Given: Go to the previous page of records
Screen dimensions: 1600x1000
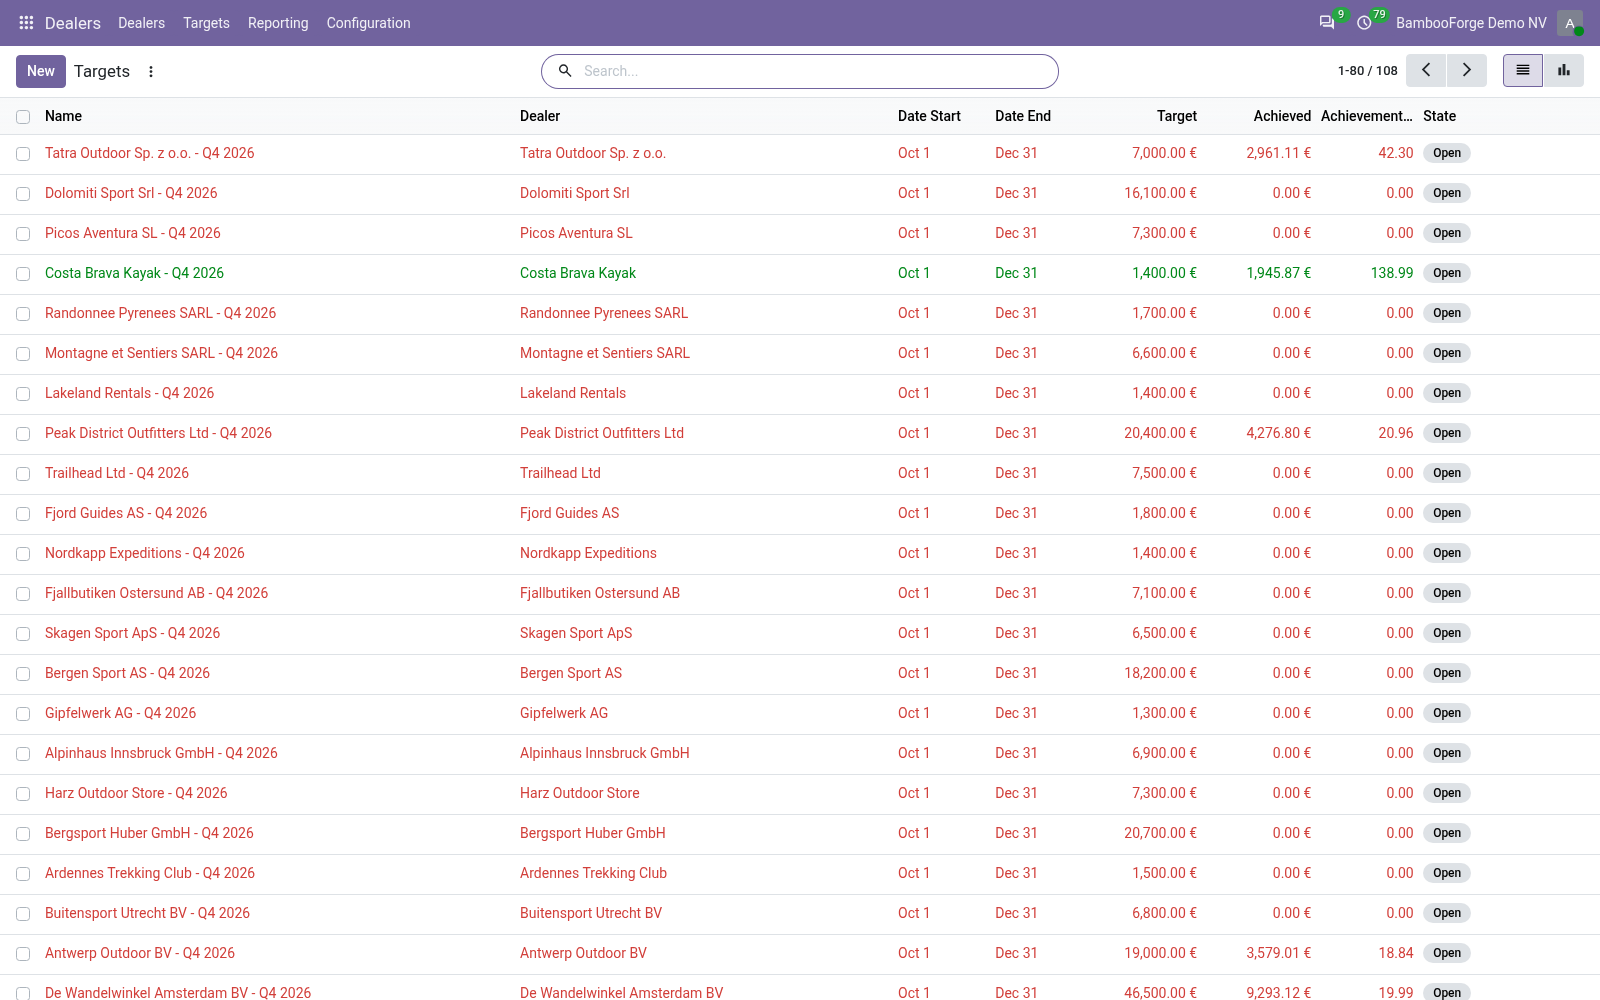Looking at the screenshot, I should tap(1426, 71).
